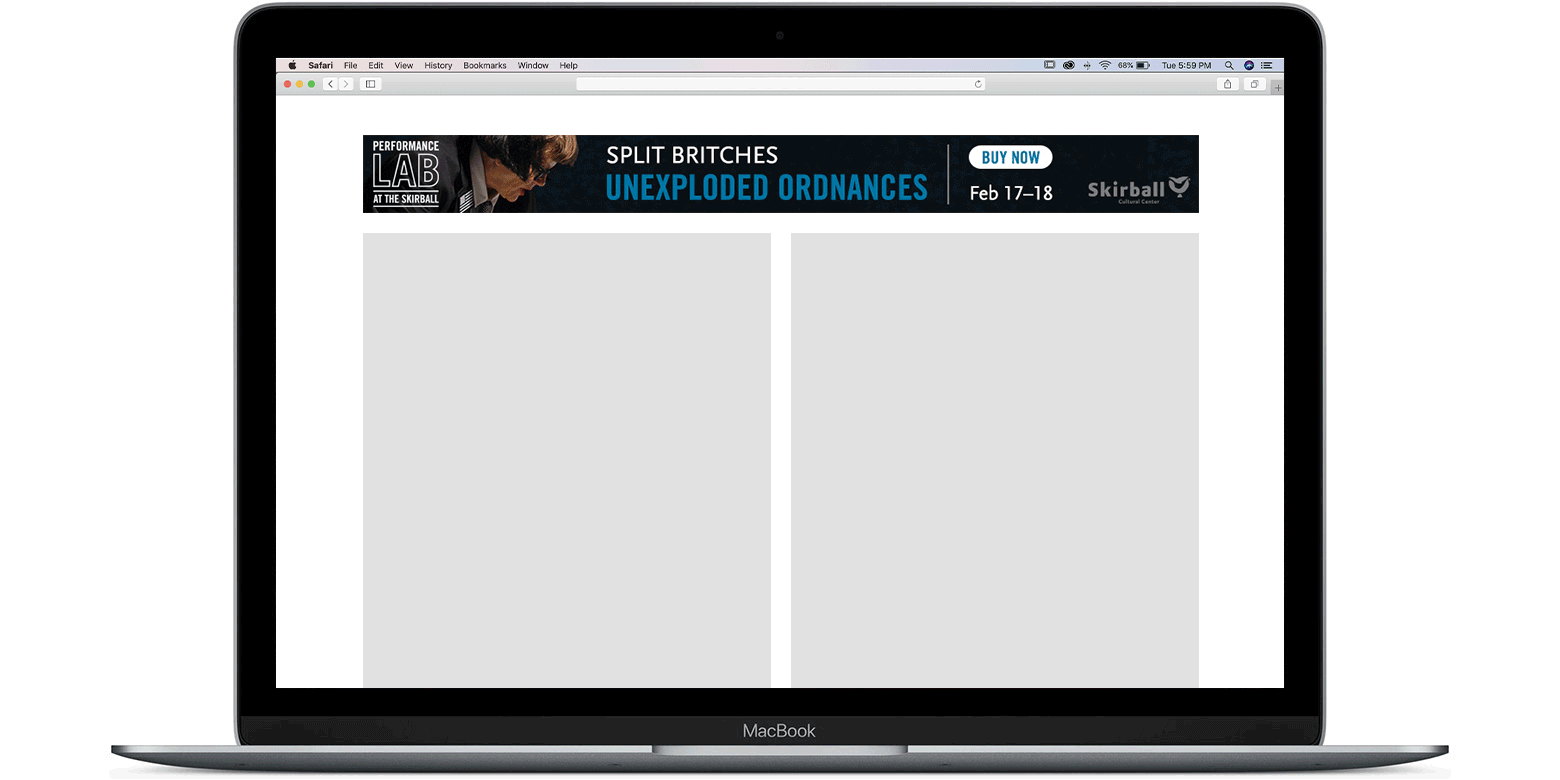Open the History menu

pos(438,65)
